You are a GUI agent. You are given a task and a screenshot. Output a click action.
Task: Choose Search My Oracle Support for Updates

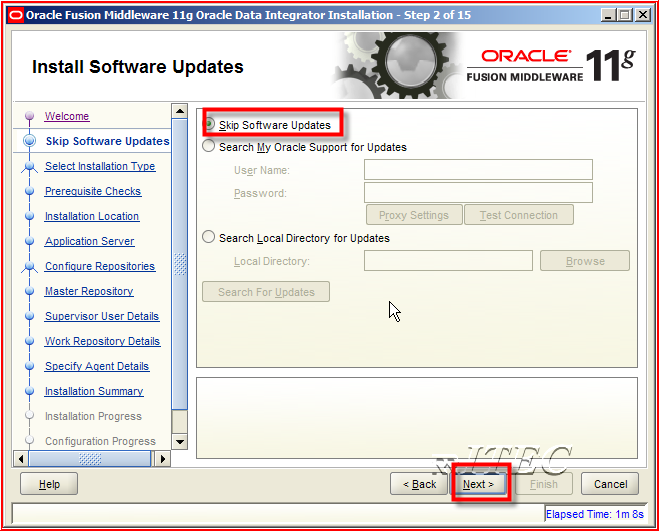(x=209, y=146)
